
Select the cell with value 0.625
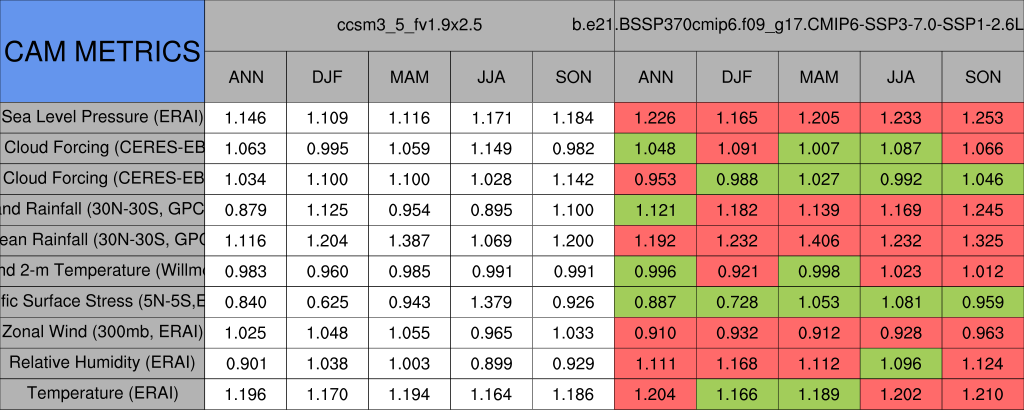pyautogui.click(x=327, y=301)
